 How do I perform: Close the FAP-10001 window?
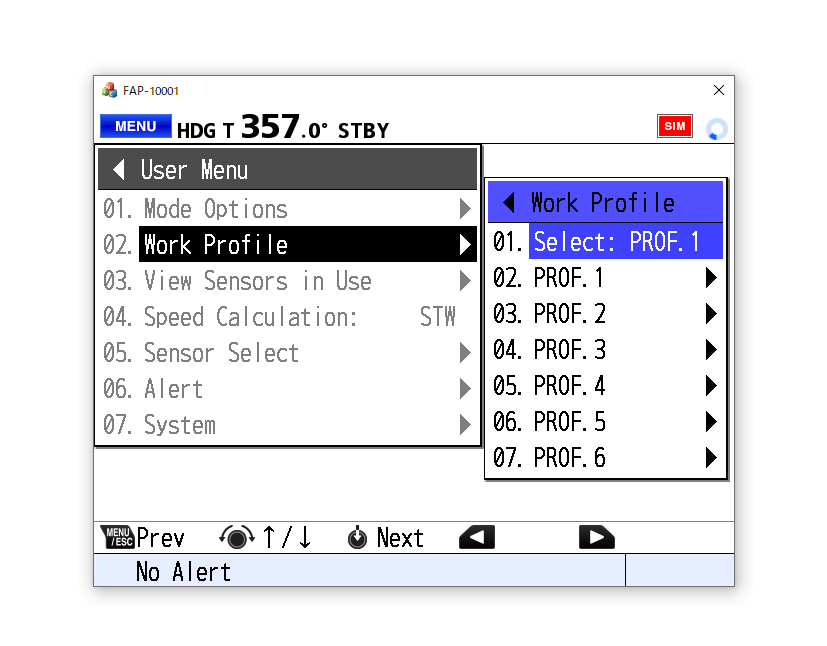(x=718, y=90)
